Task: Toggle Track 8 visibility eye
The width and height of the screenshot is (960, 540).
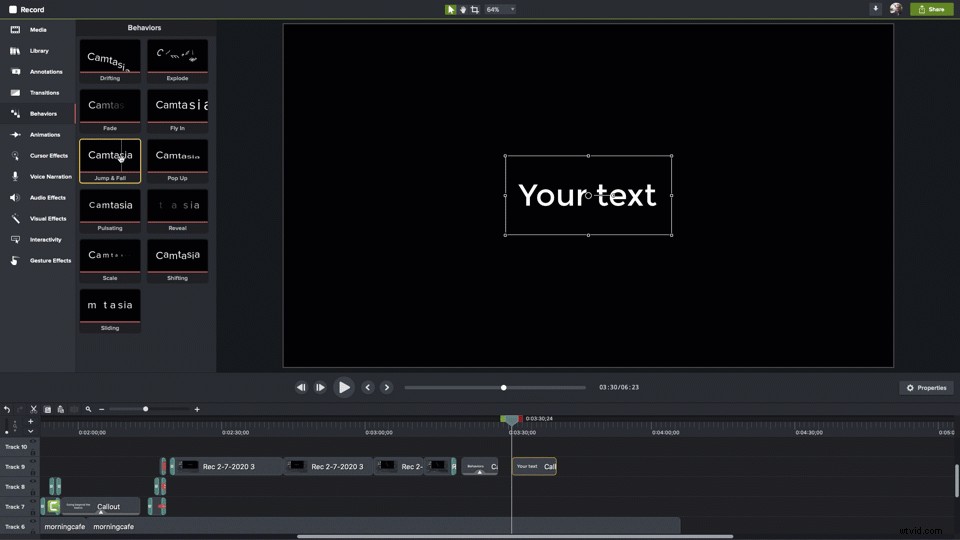Action: pyautogui.click(x=33, y=481)
